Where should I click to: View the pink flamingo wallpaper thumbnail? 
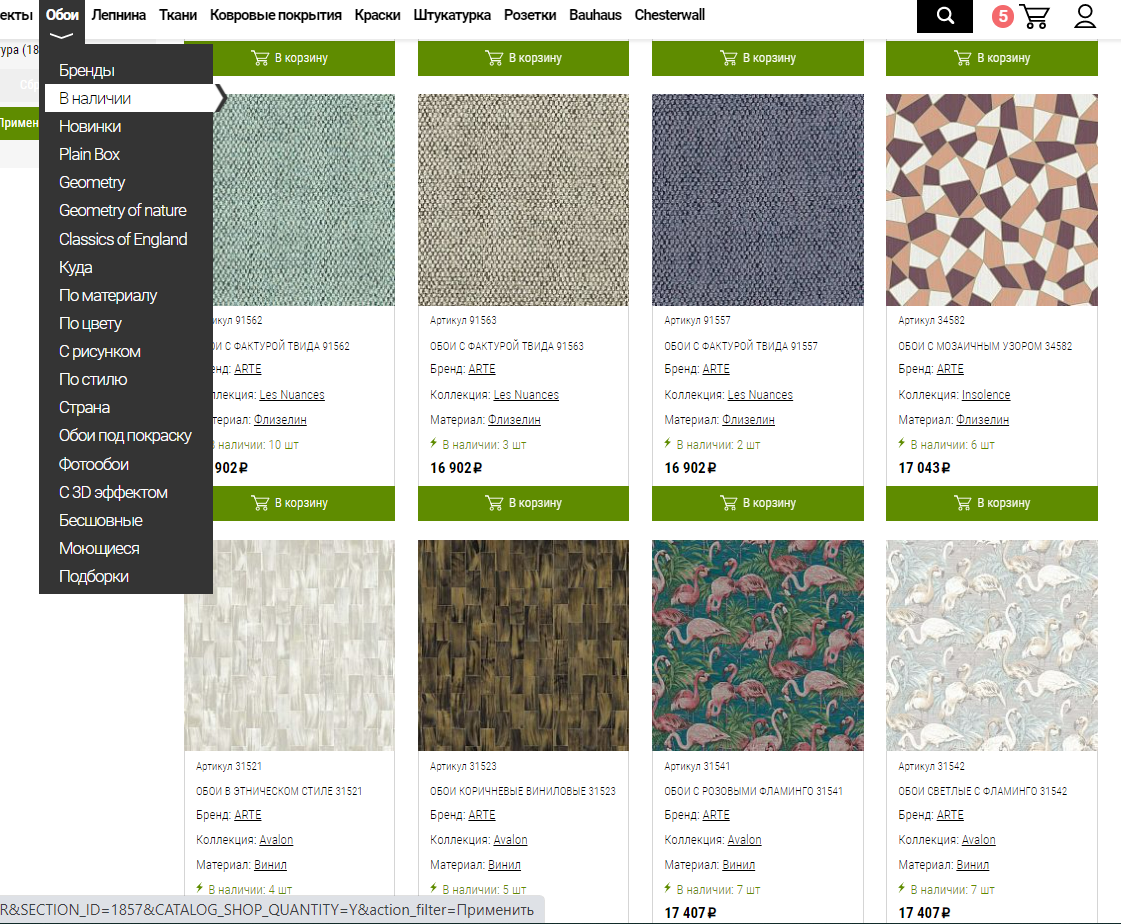[757, 645]
